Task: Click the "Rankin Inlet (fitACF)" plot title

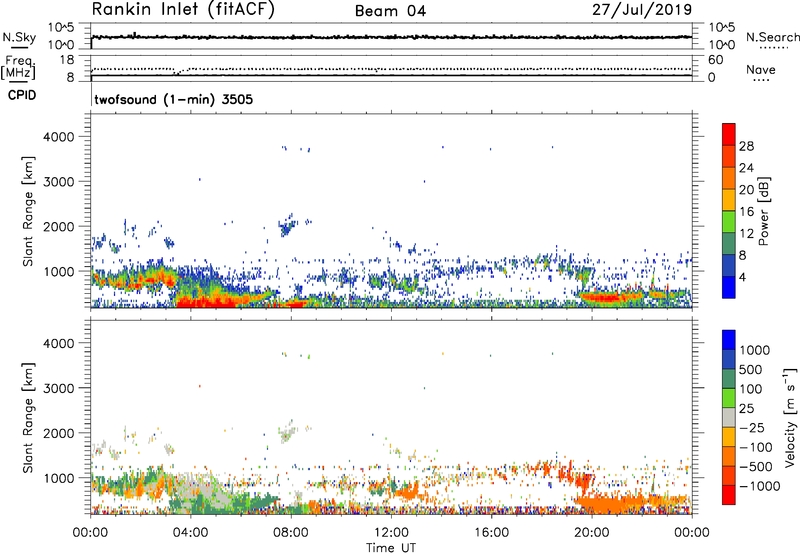Action: [x=183, y=10]
